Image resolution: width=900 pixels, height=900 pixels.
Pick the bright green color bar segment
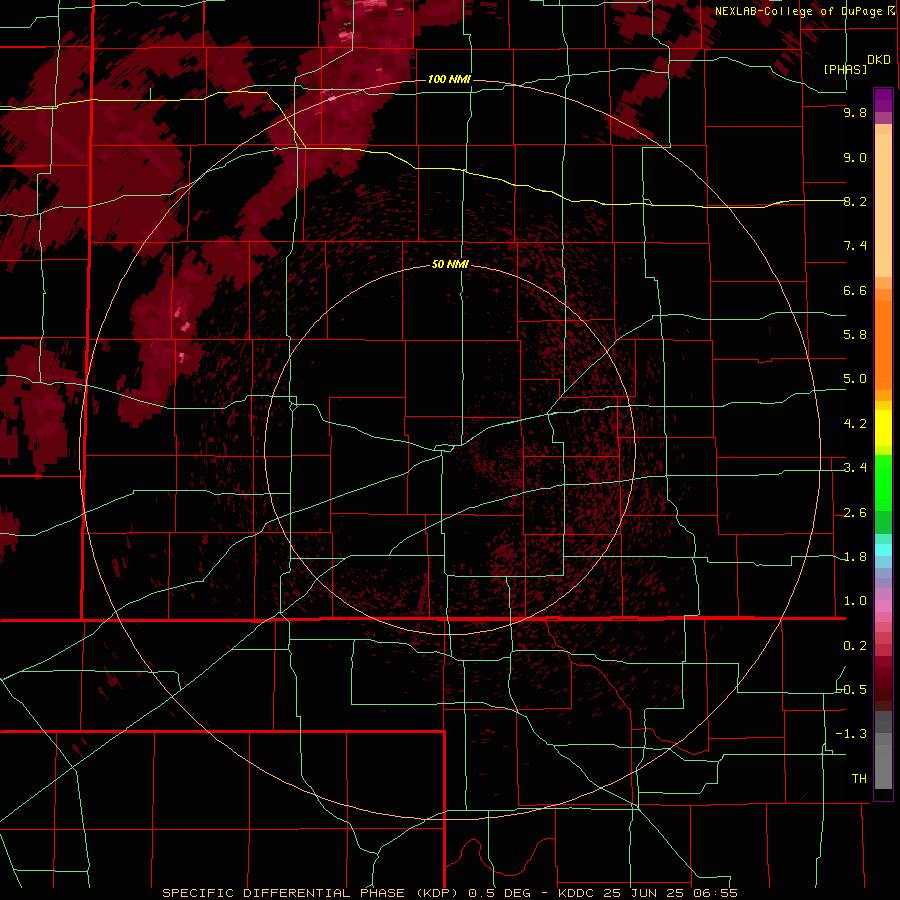pos(883,482)
